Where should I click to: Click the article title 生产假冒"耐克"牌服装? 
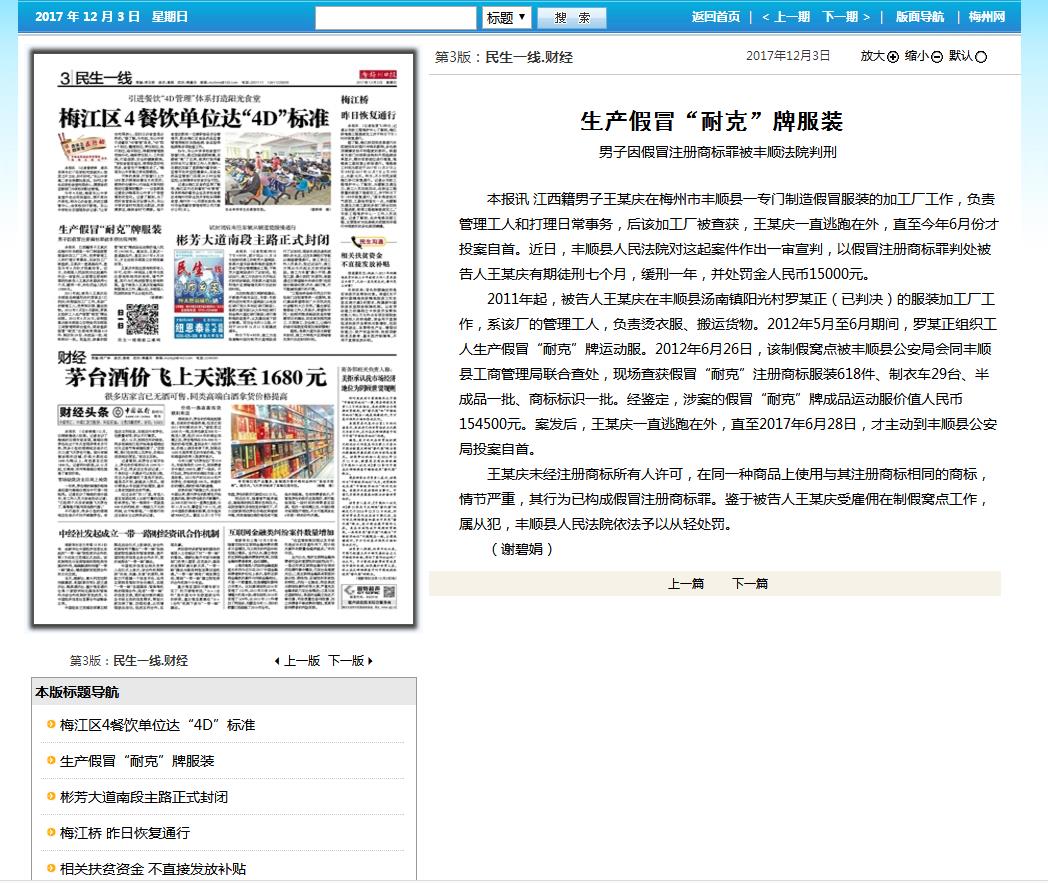712,121
